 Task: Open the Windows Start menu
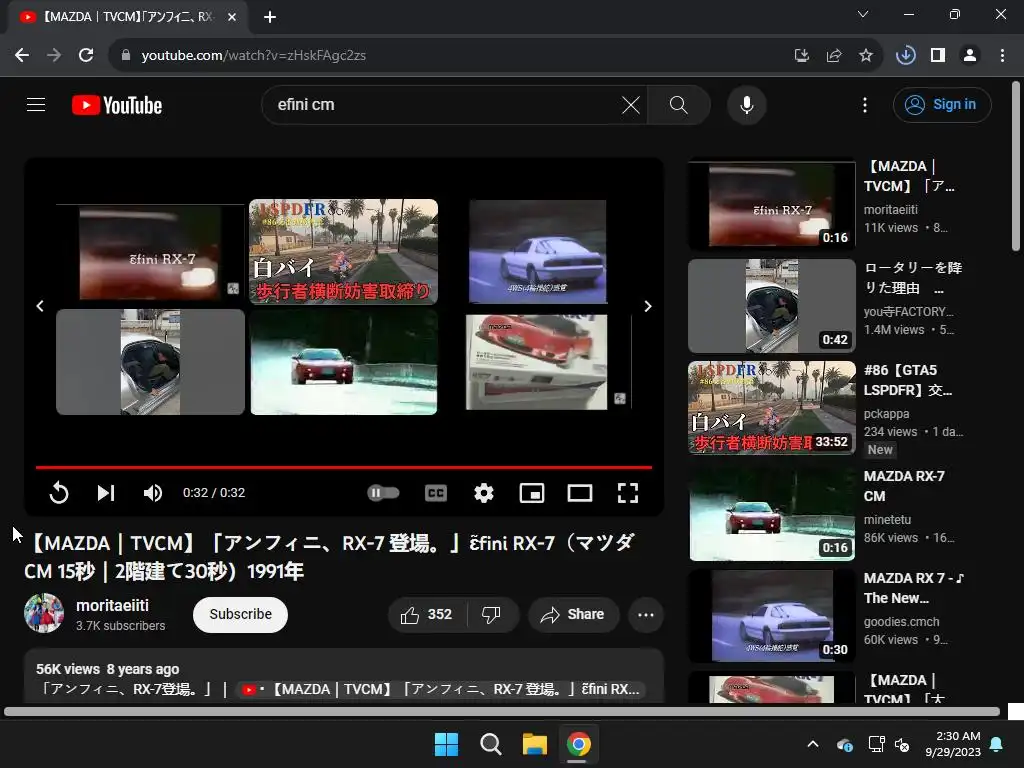(447, 744)
